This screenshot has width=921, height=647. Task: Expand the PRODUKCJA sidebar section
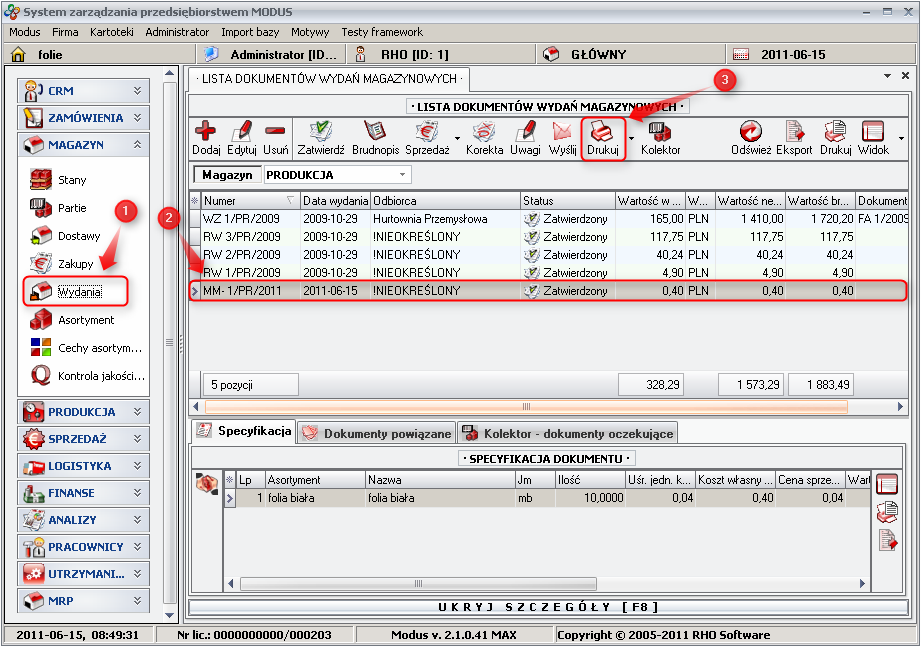pyautogui.click(x=84, y=412)
